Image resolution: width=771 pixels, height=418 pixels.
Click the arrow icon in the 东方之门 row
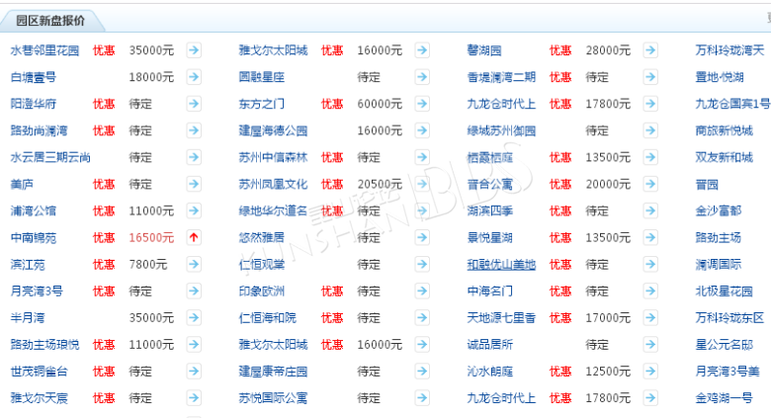(x=422, y=104)
